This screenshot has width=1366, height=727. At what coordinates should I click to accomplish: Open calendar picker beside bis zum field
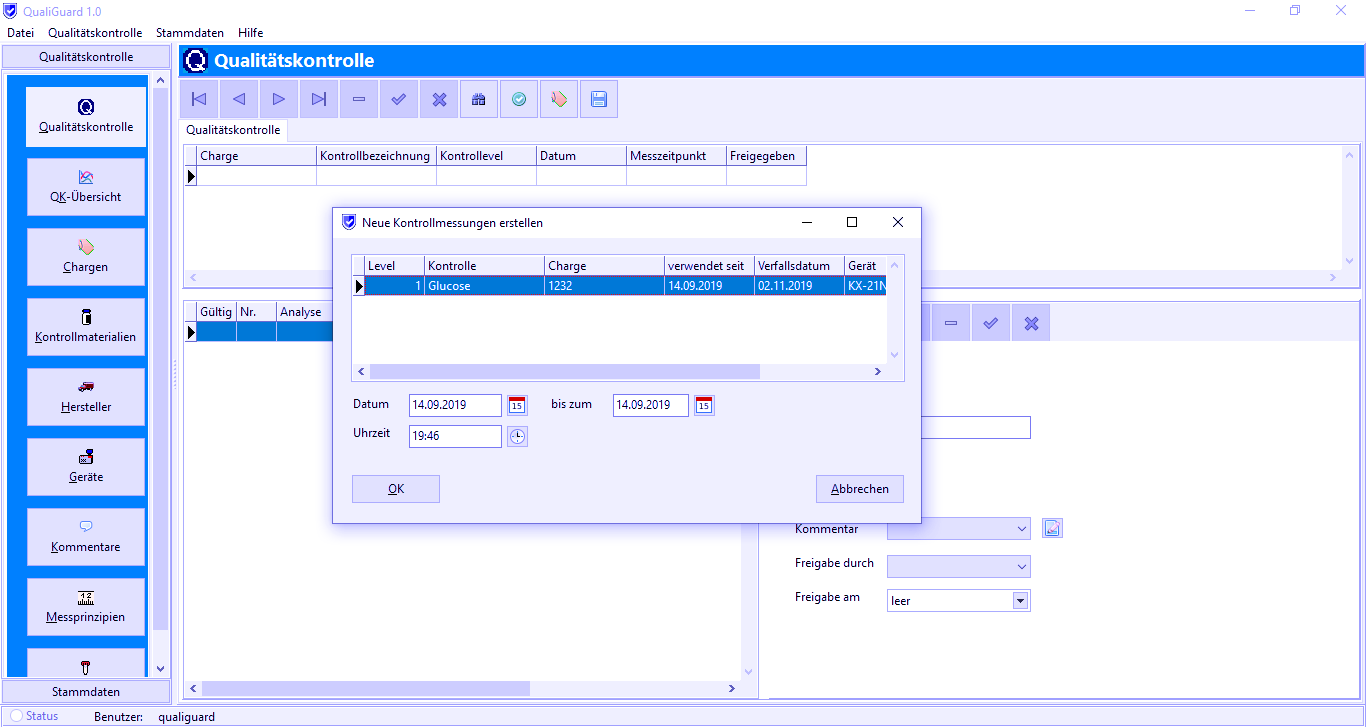pos(704,405)
